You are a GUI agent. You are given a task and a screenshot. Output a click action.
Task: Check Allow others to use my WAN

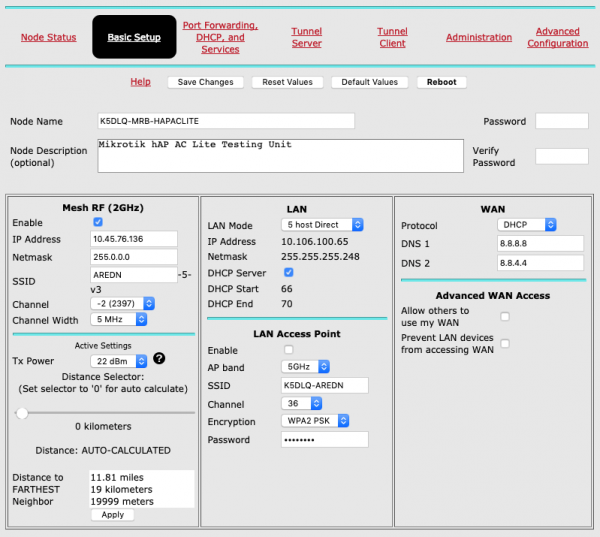[505, 317]
